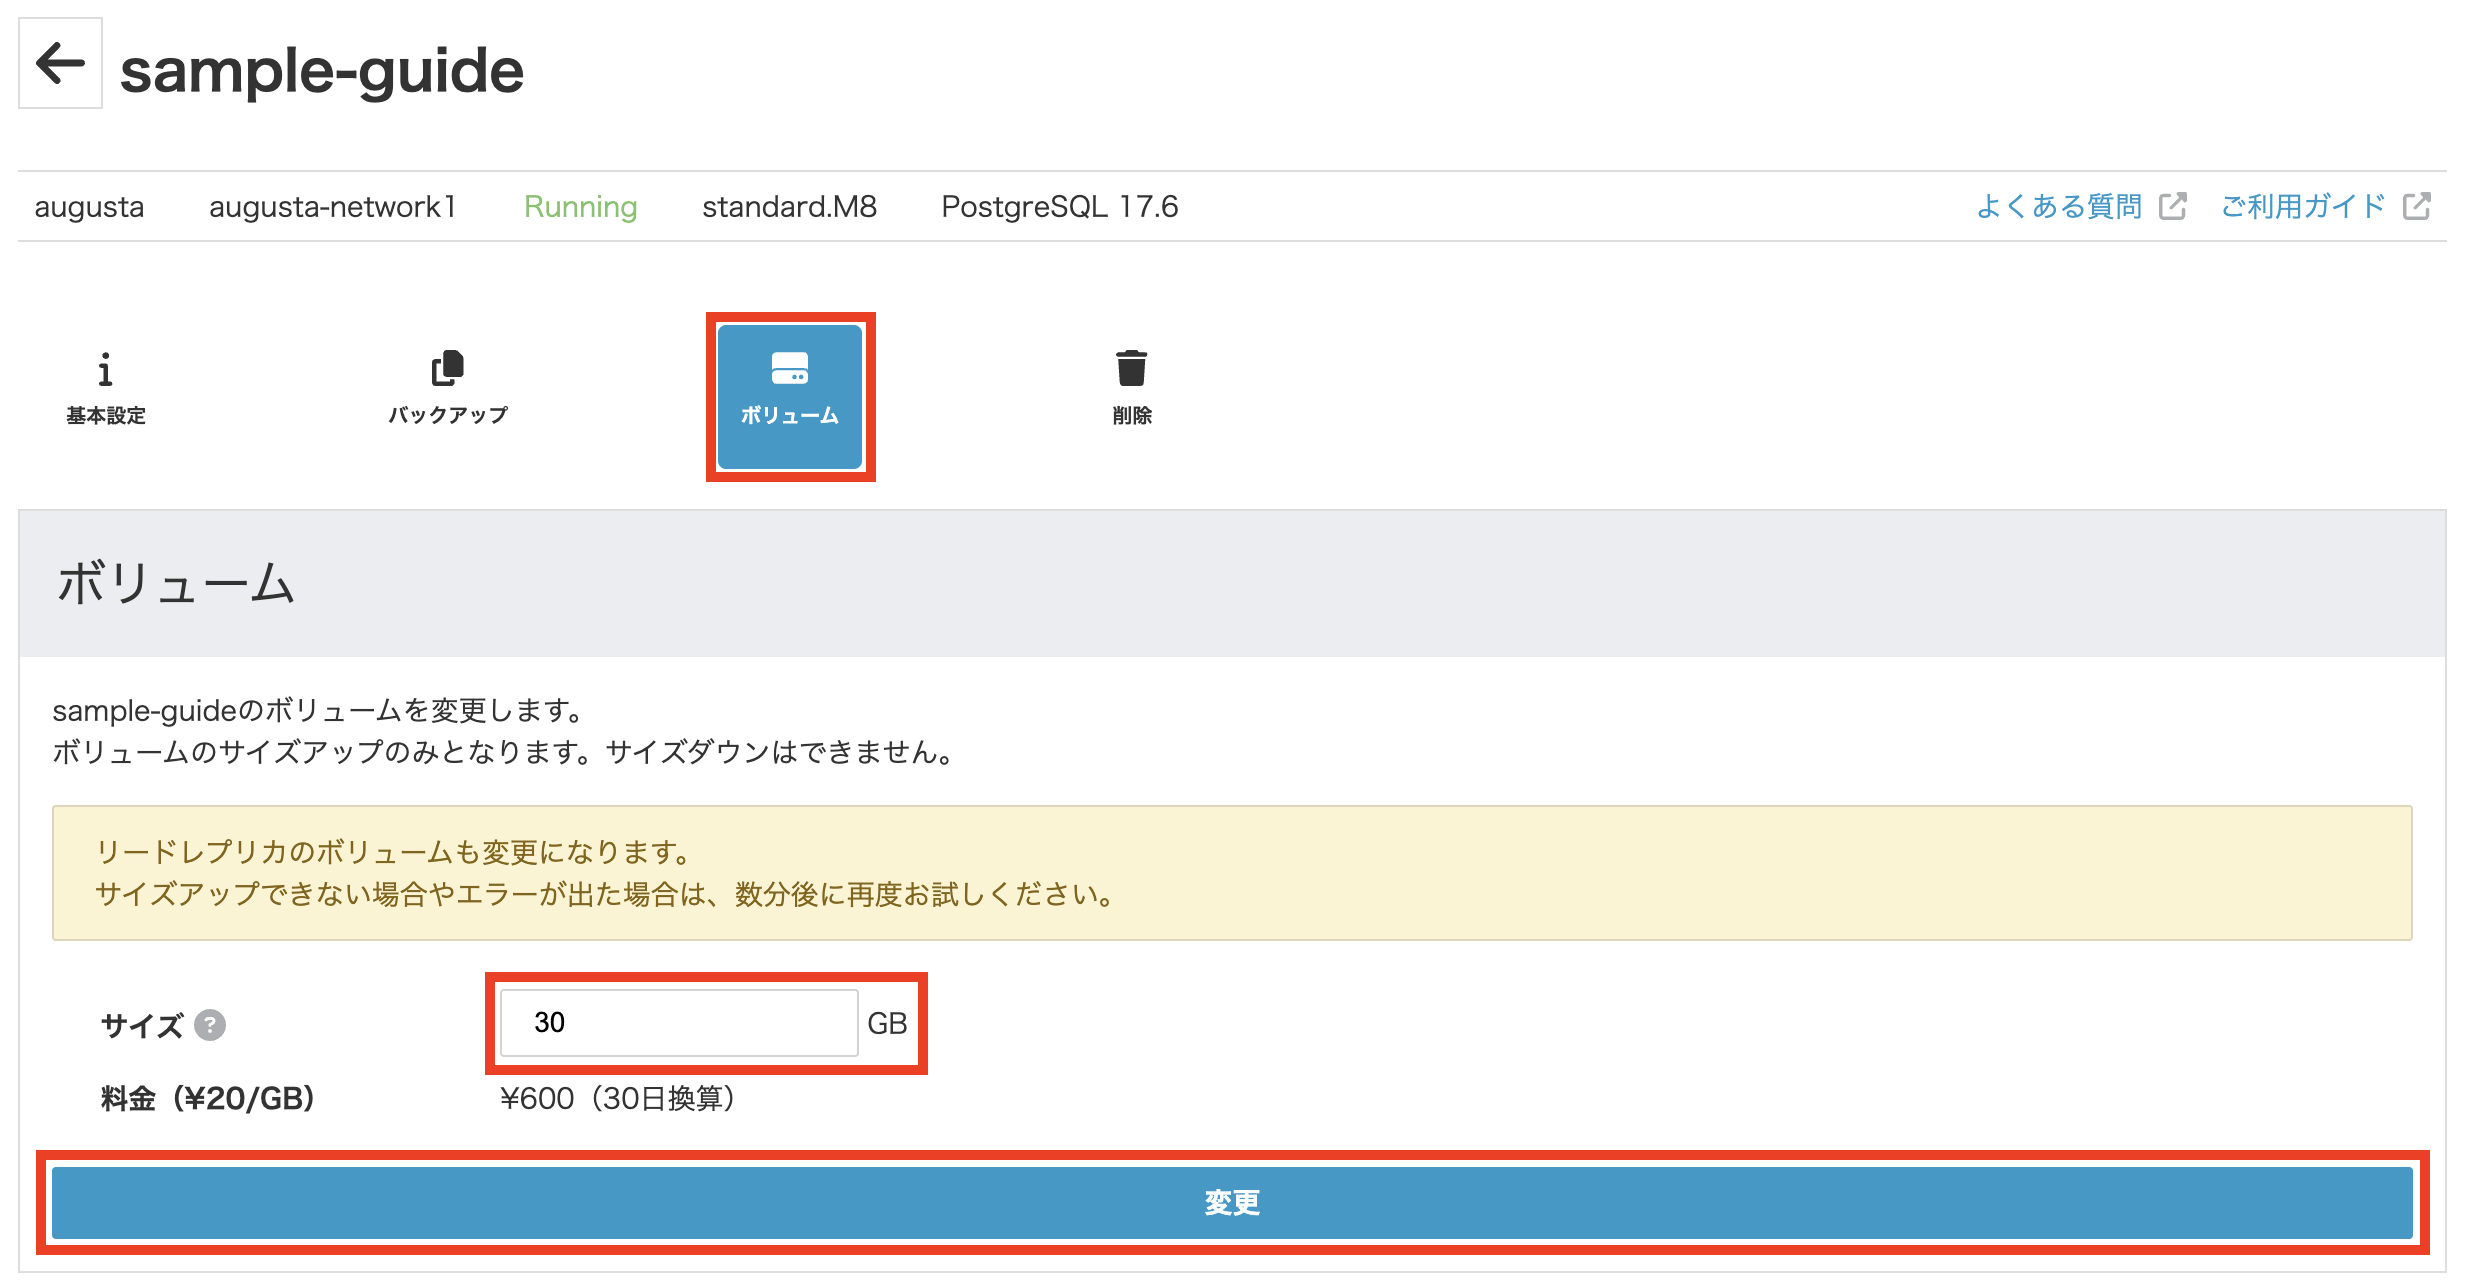Open the よくある質問 link
The image size is (2465, 1282).
point(2058,206)
